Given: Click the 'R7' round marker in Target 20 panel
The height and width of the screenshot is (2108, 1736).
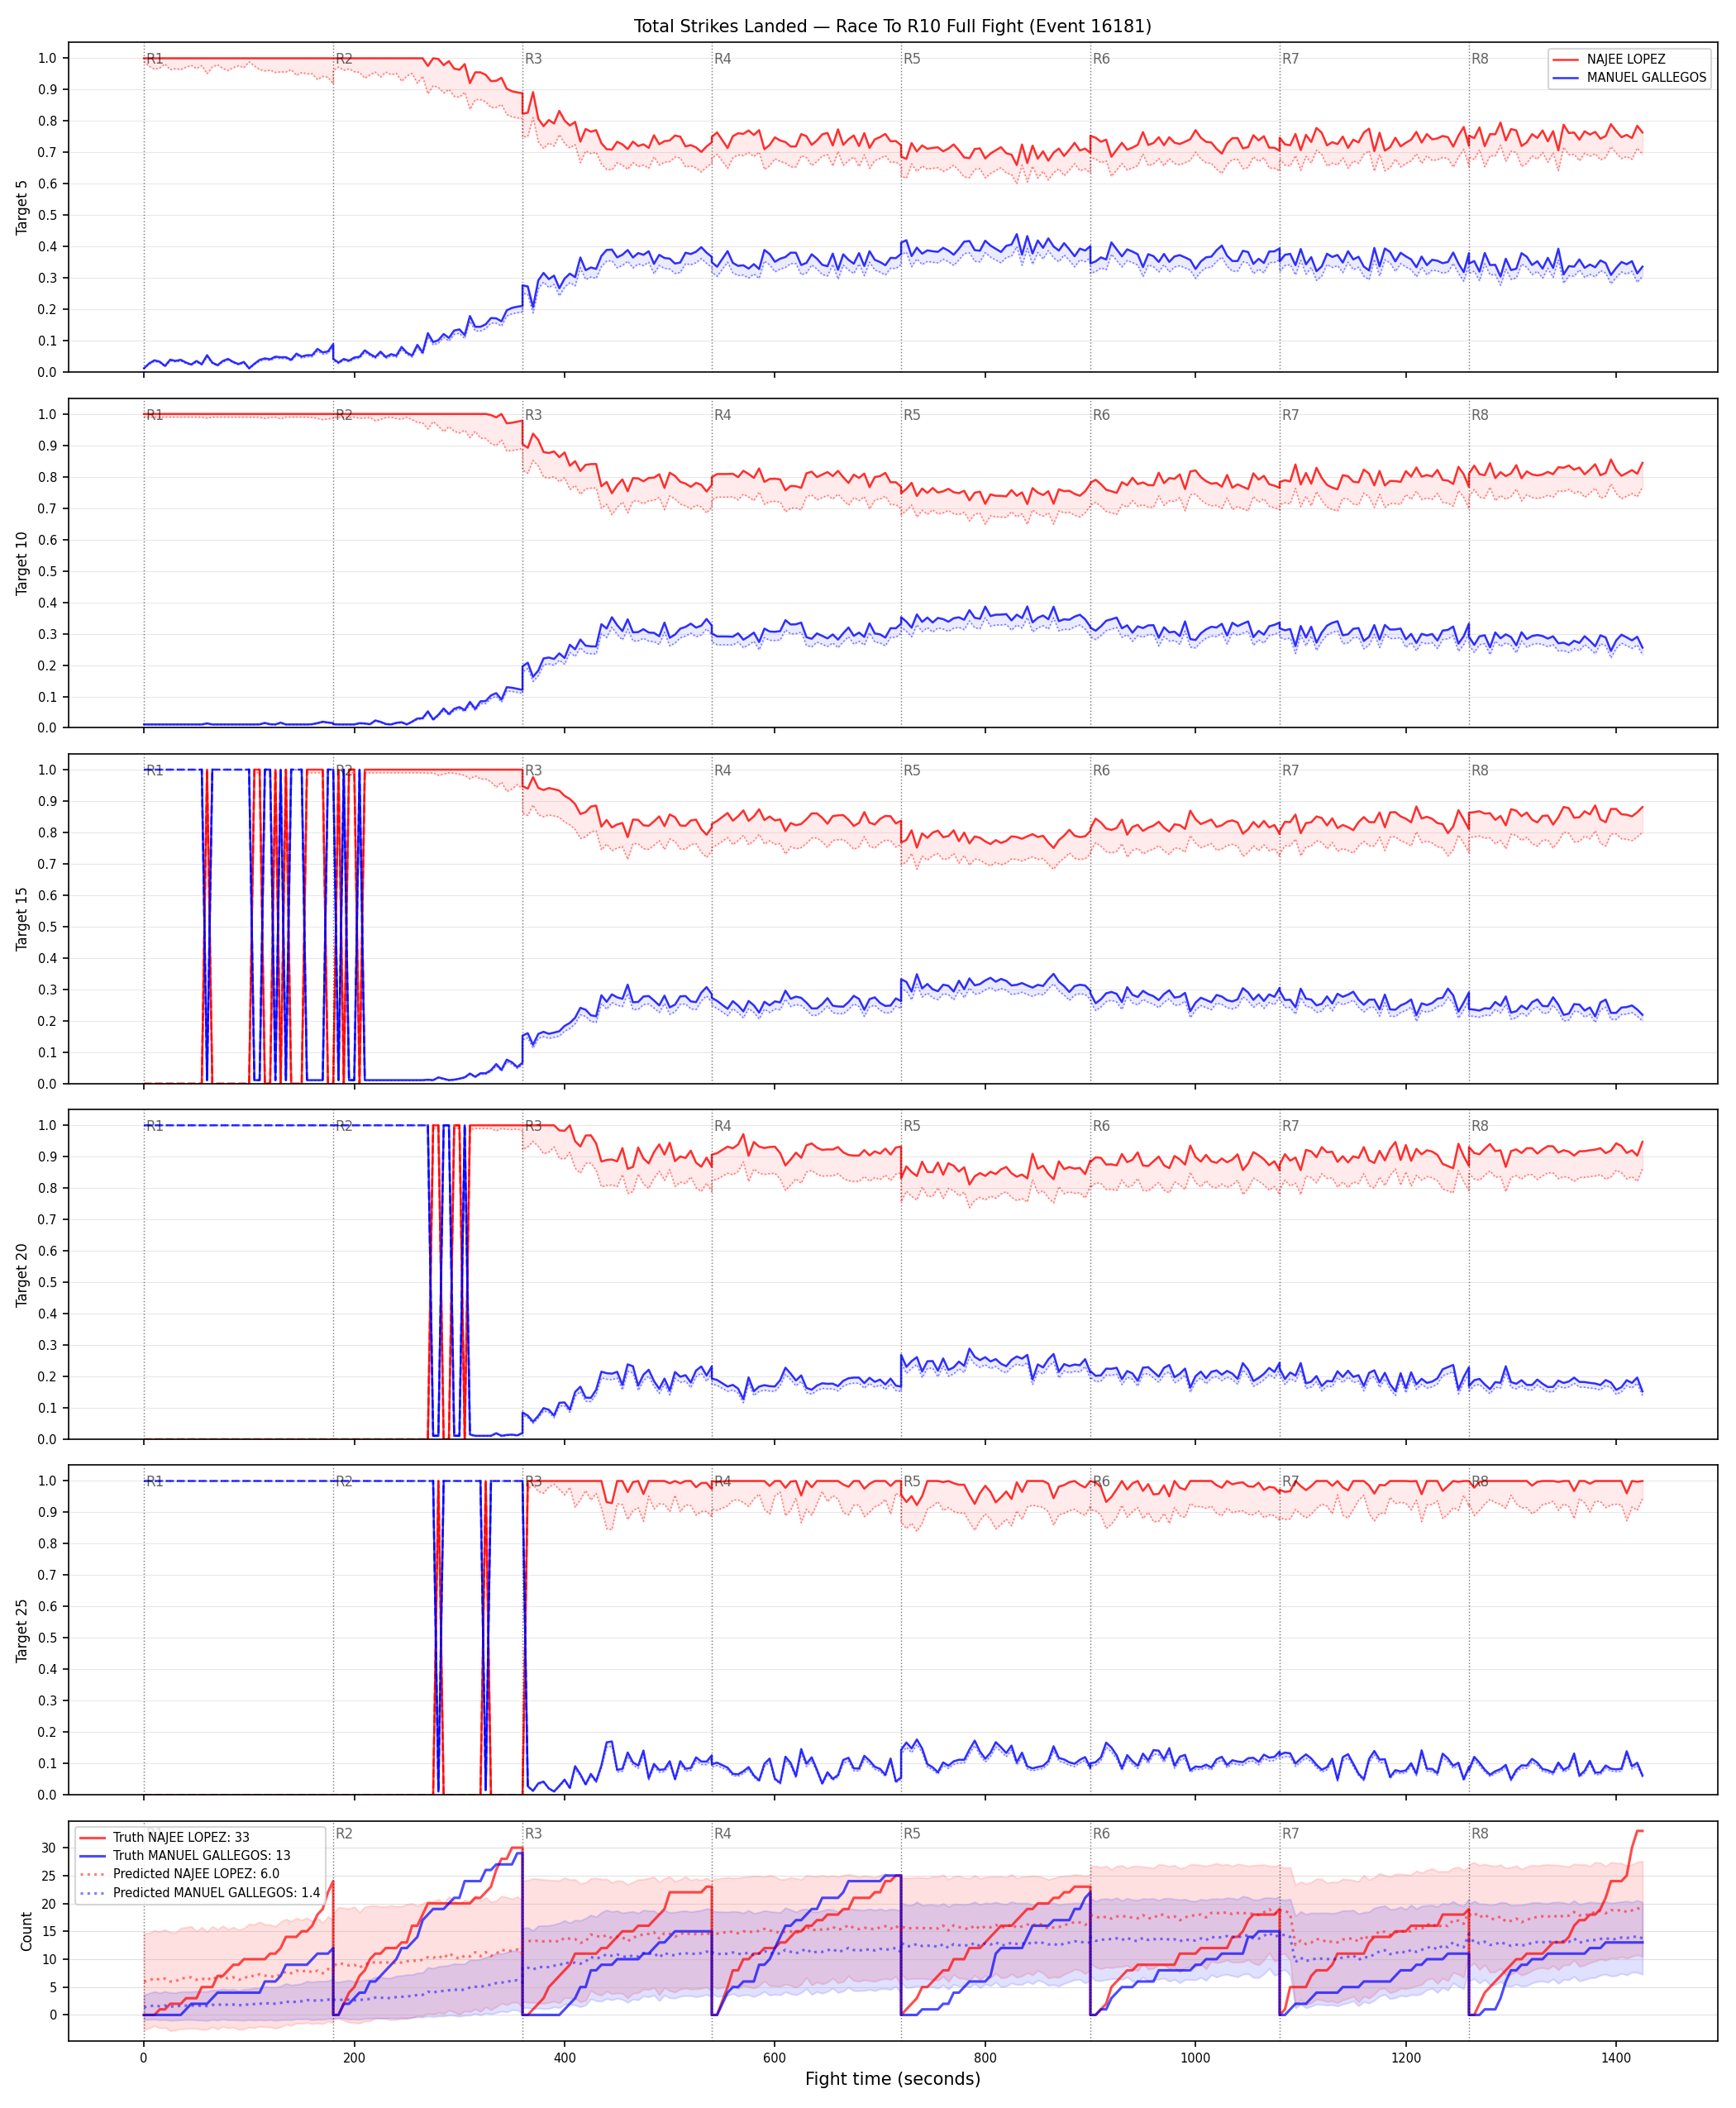Looking at the screenshot, I should click(1291, 1126).
